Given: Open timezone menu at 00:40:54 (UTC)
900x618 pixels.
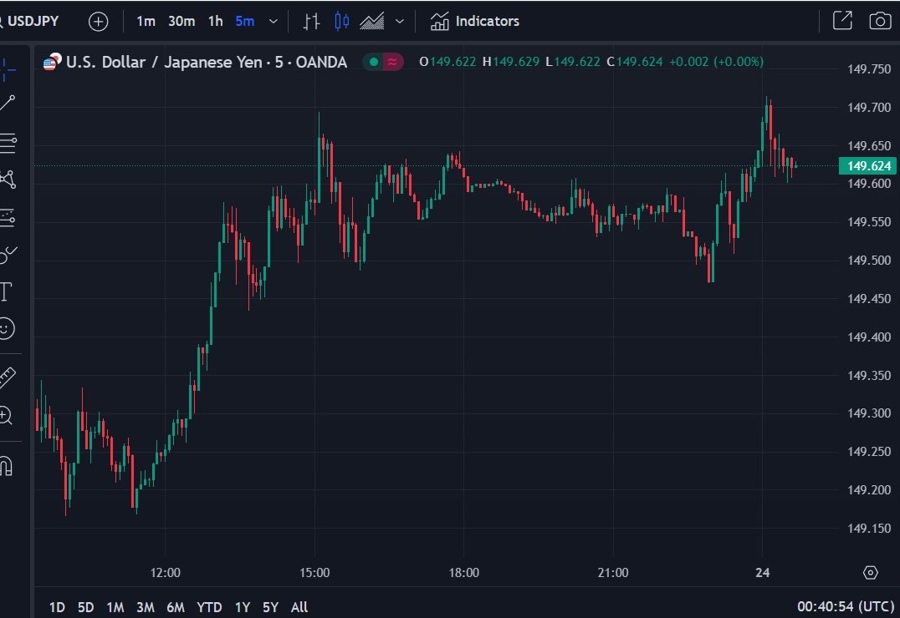Looking at the screenshot, I should pyautogui.click(x=846, y=607).
